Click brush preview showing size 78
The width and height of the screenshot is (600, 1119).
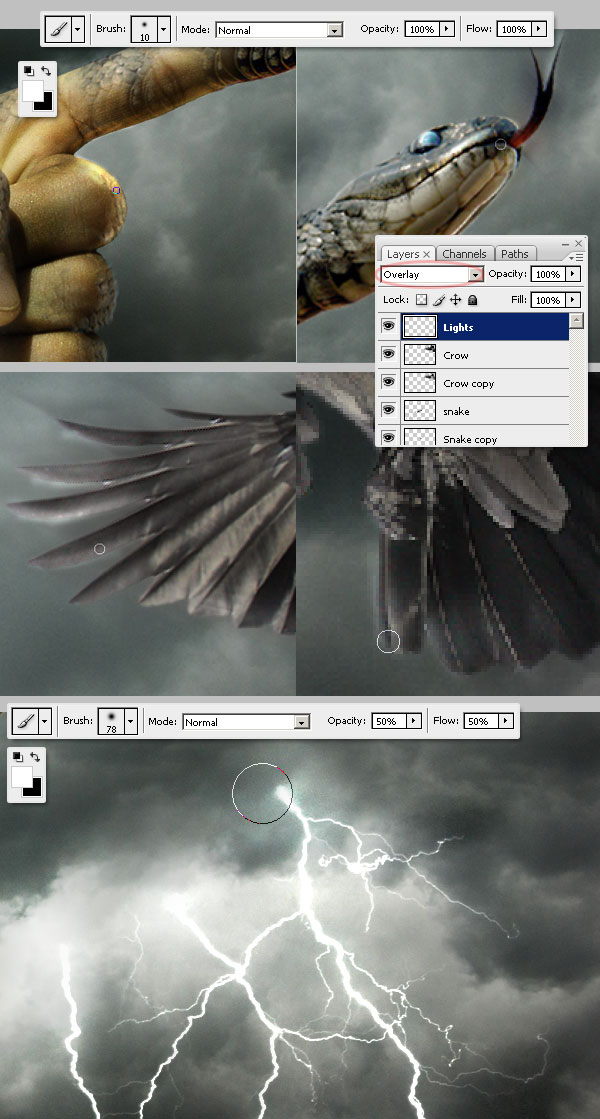point(111,721)
